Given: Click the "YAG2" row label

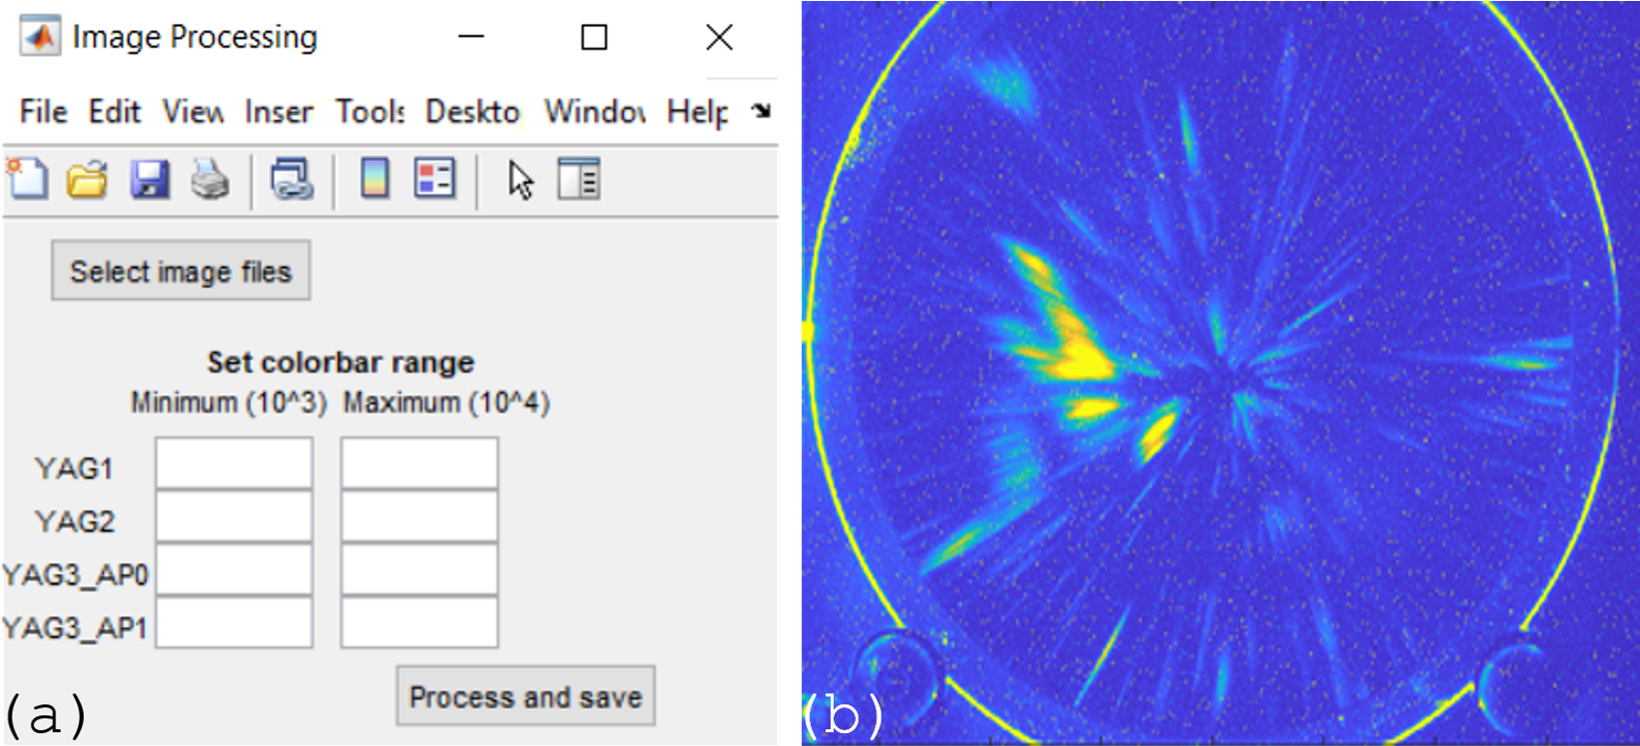Looking at the screenshot, I should click(x=75, y=521).
